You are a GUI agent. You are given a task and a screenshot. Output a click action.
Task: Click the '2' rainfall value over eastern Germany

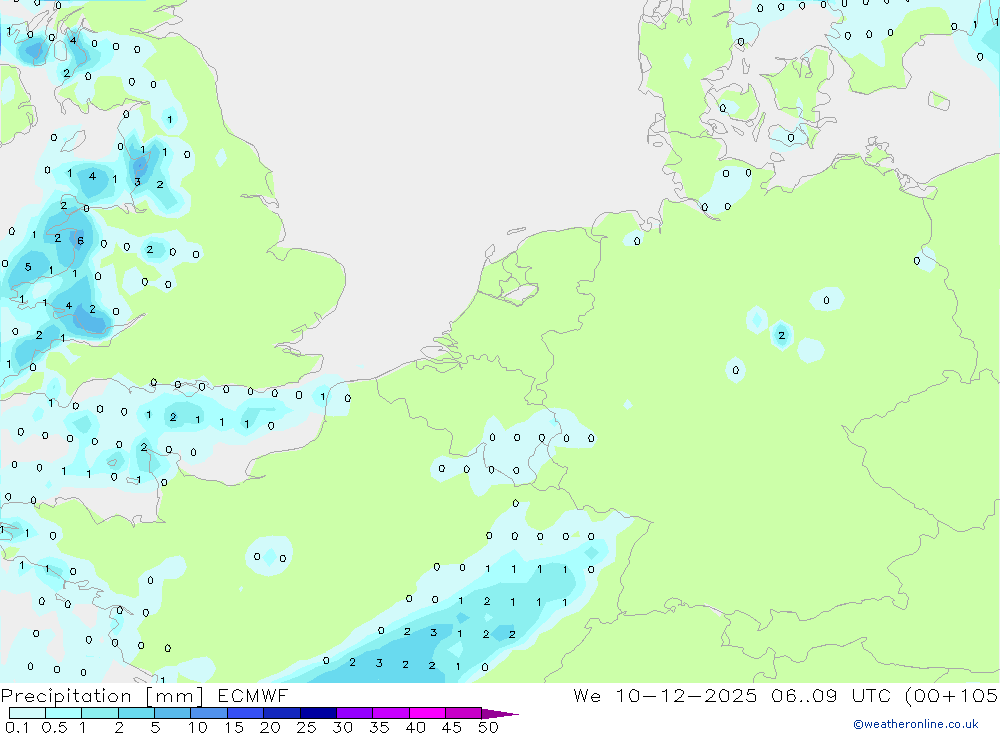click(x=782, y=336)
